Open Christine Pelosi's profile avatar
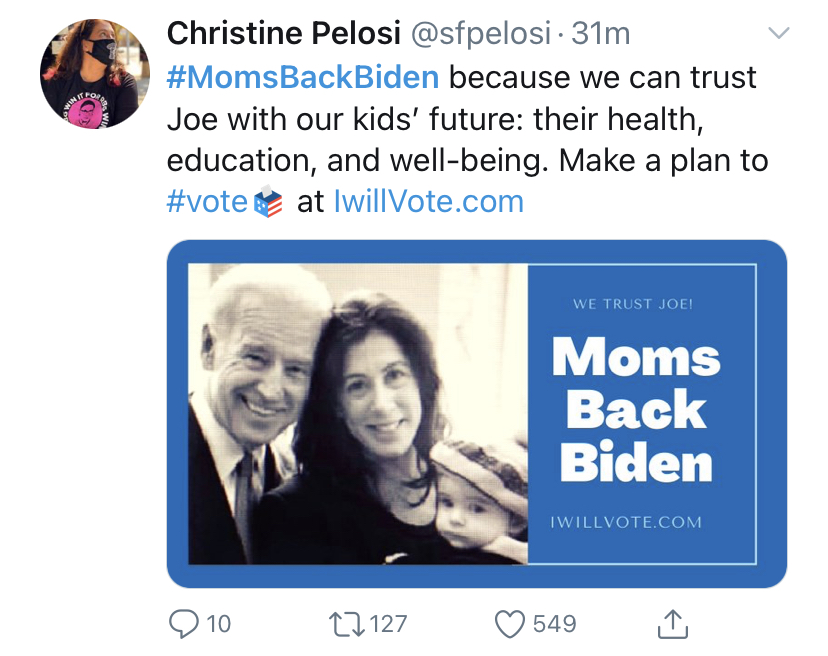828x656 pixels. point(95,74)
